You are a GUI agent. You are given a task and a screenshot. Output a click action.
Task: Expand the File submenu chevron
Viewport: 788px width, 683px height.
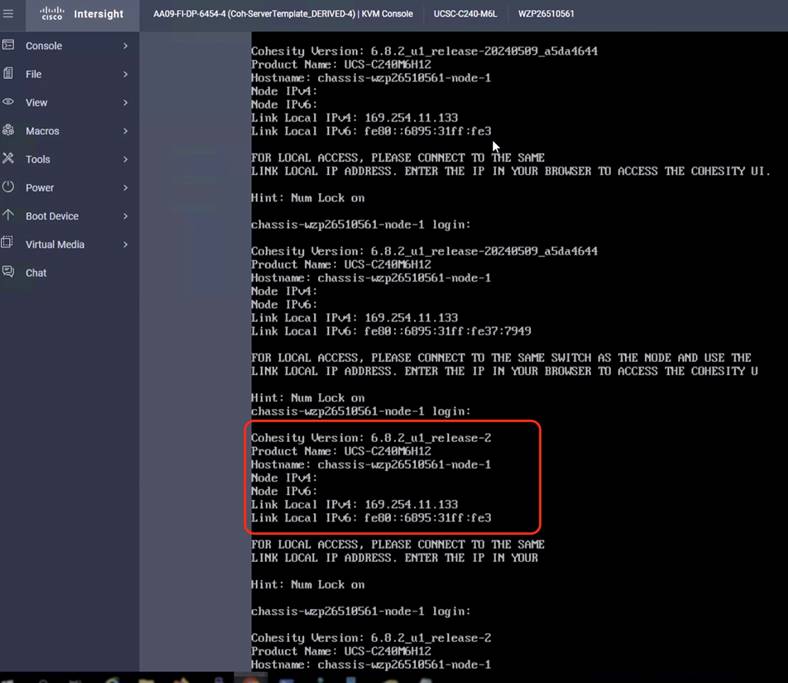(125, 74)
